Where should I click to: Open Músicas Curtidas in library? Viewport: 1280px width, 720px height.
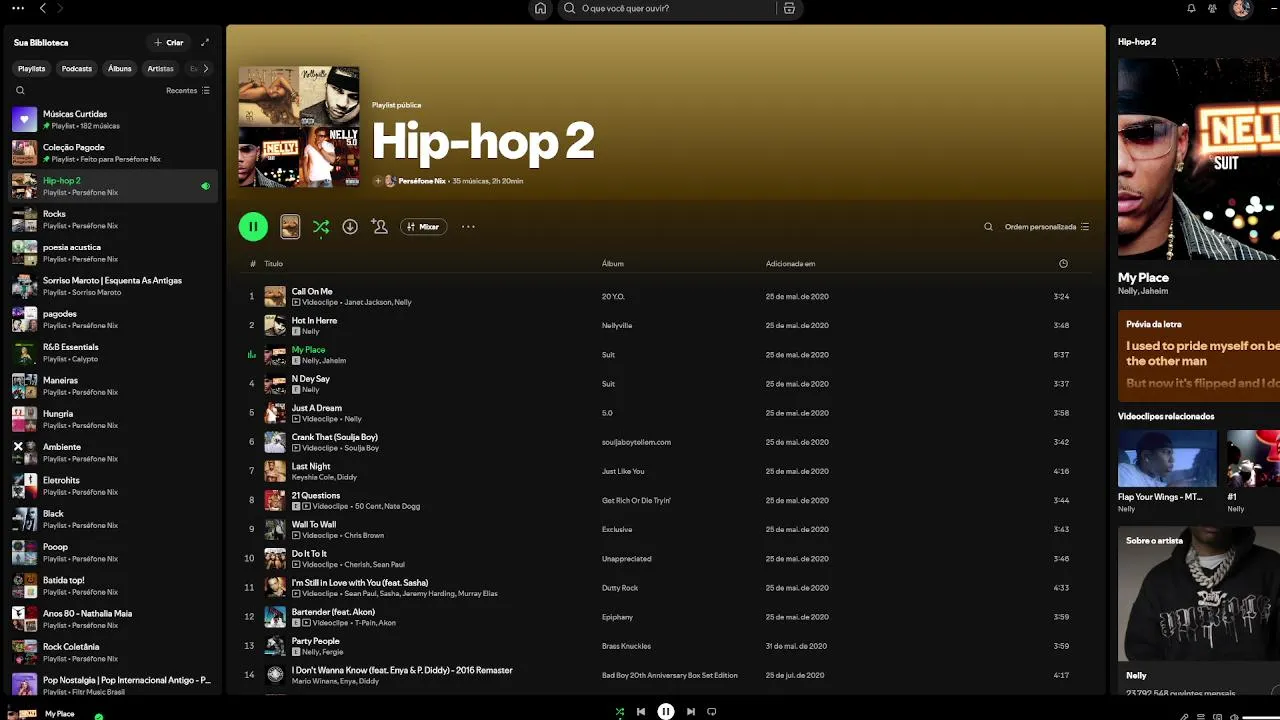coord(112,120)
